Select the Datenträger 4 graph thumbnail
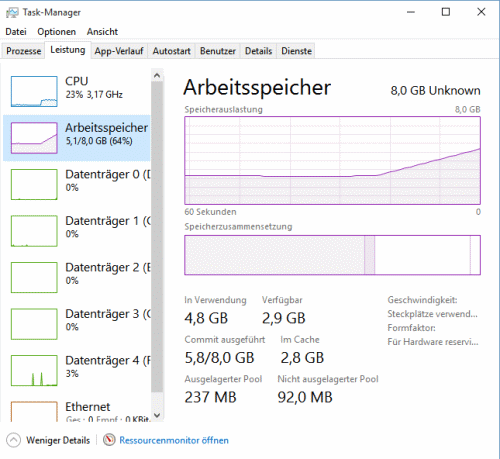Image resolution: width=500 pixels, height=459 pixels. click(34, 370)
